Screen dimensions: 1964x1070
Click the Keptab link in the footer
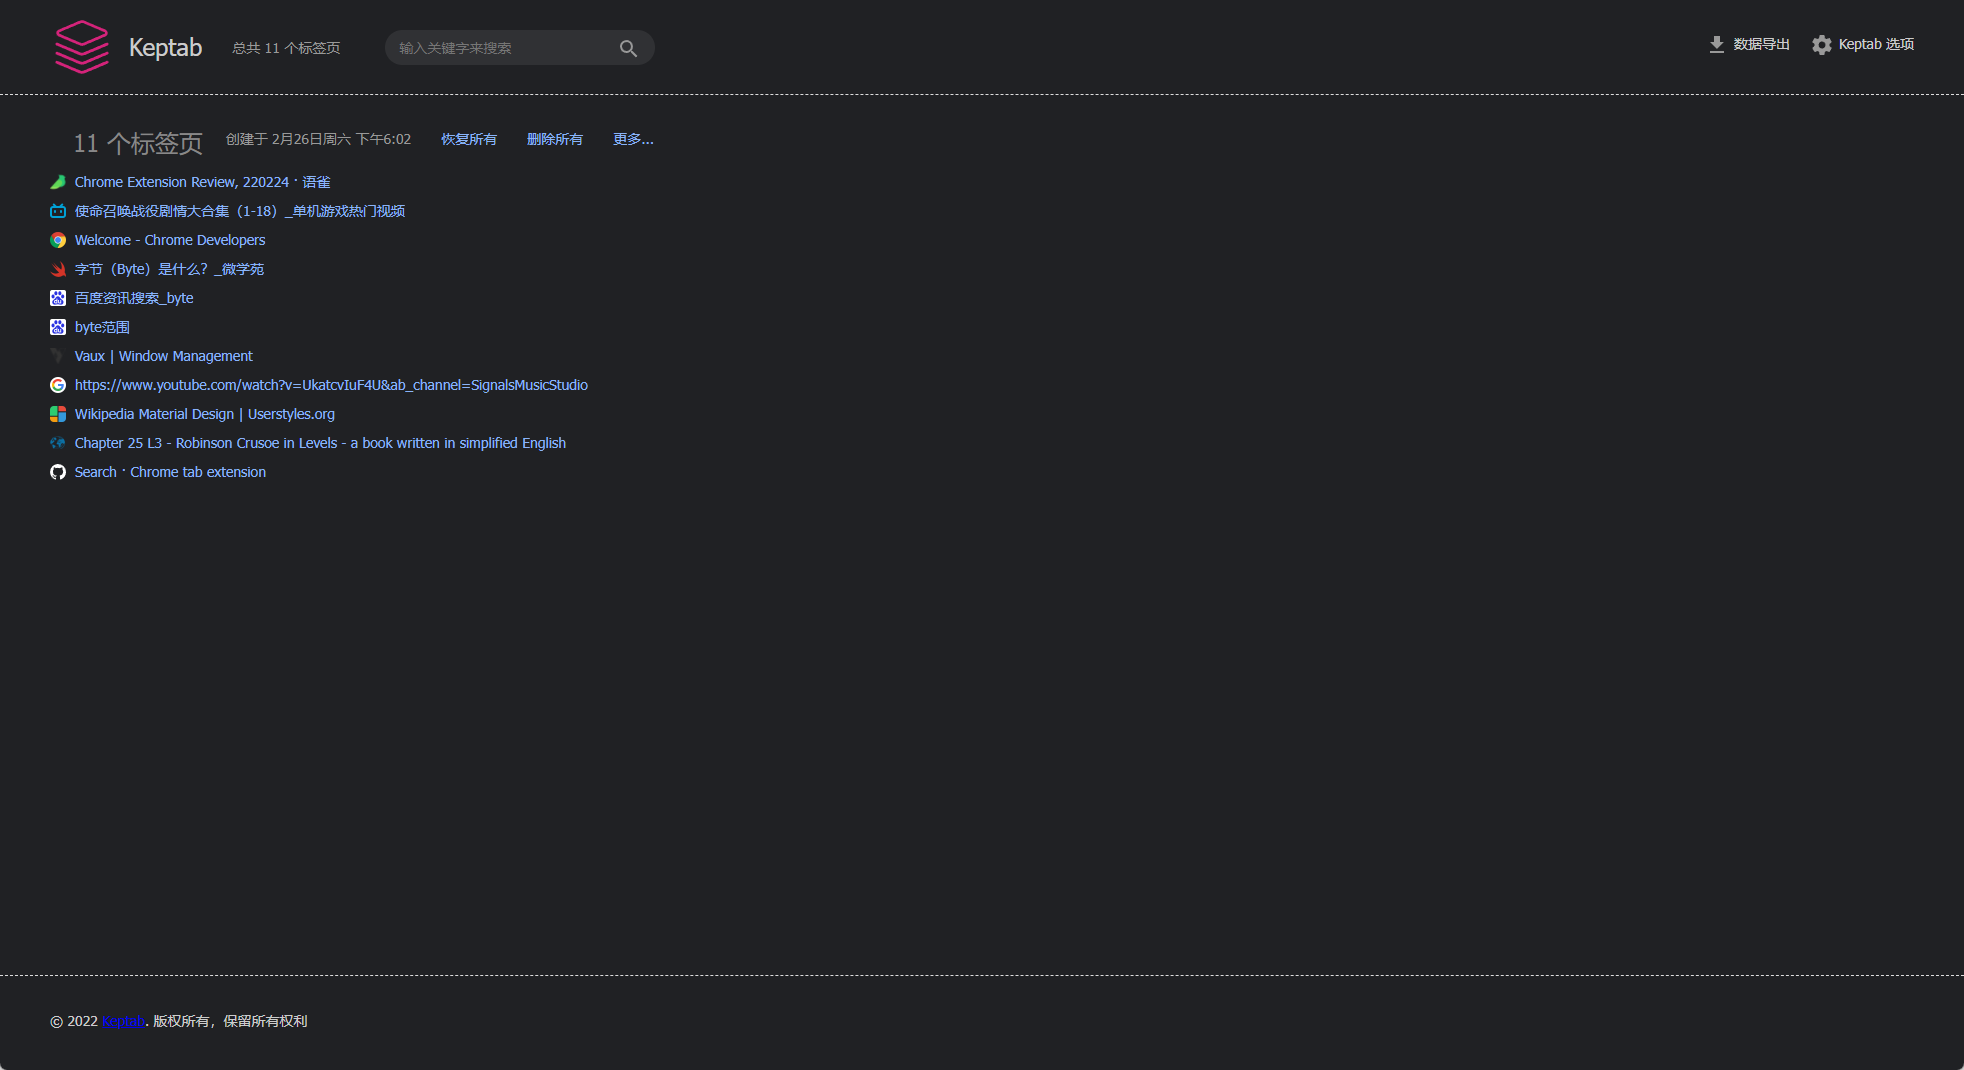[123, 1021]
